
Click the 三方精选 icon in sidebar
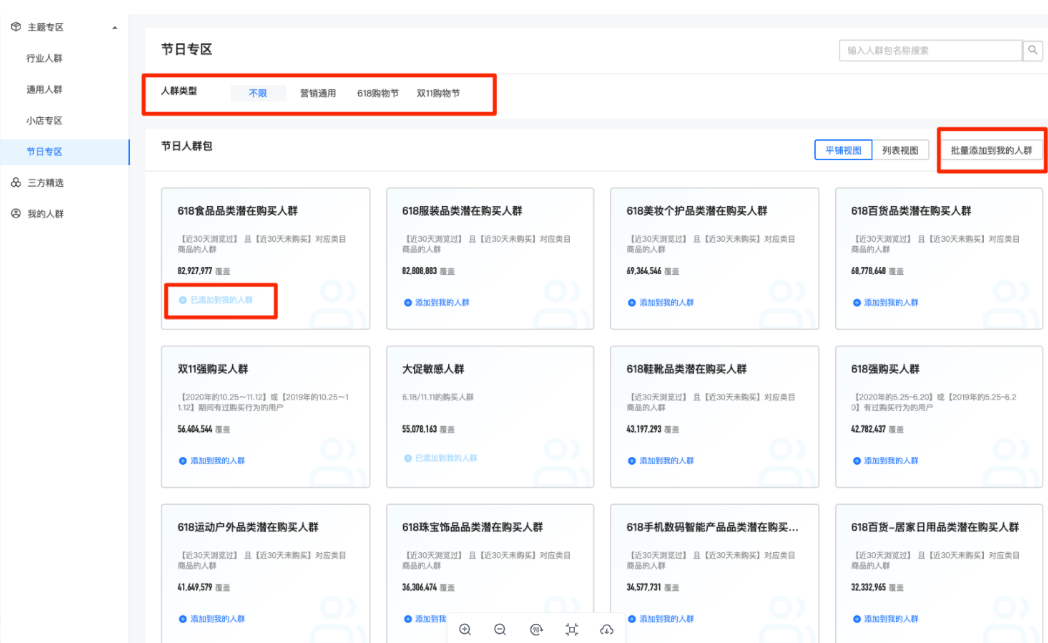(15, 181)
